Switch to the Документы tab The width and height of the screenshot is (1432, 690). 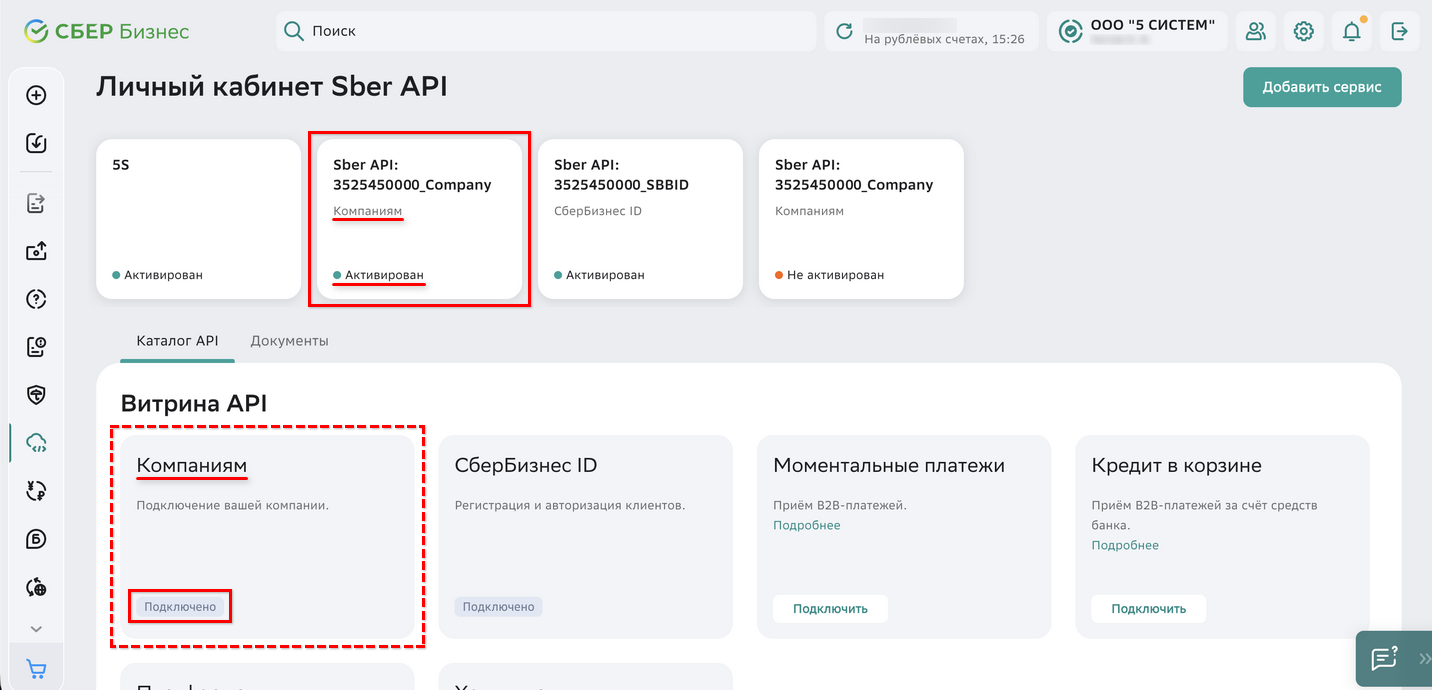289,341
